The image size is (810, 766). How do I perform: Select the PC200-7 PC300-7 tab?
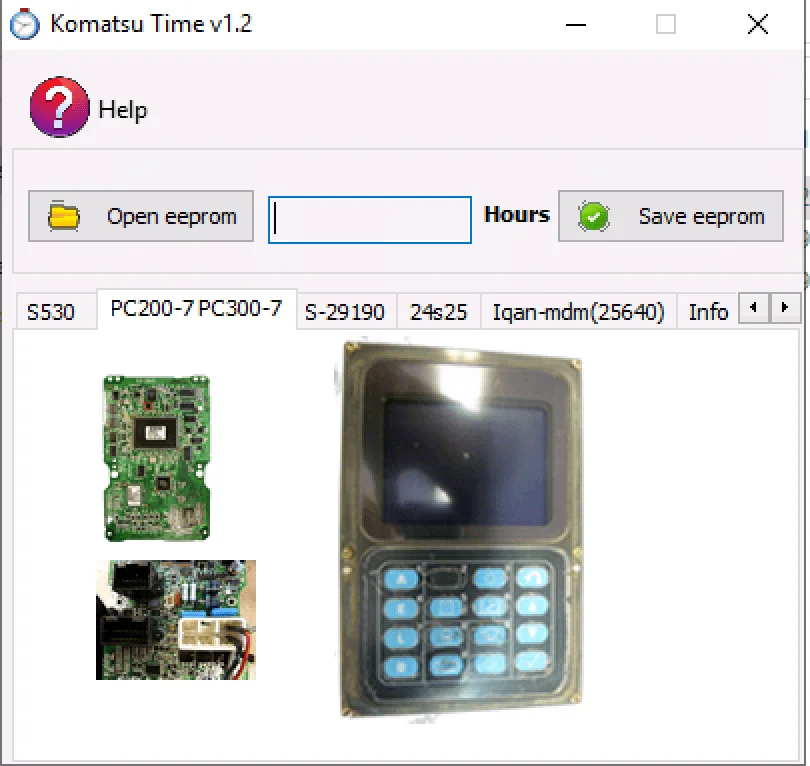[x=197, y=309]
